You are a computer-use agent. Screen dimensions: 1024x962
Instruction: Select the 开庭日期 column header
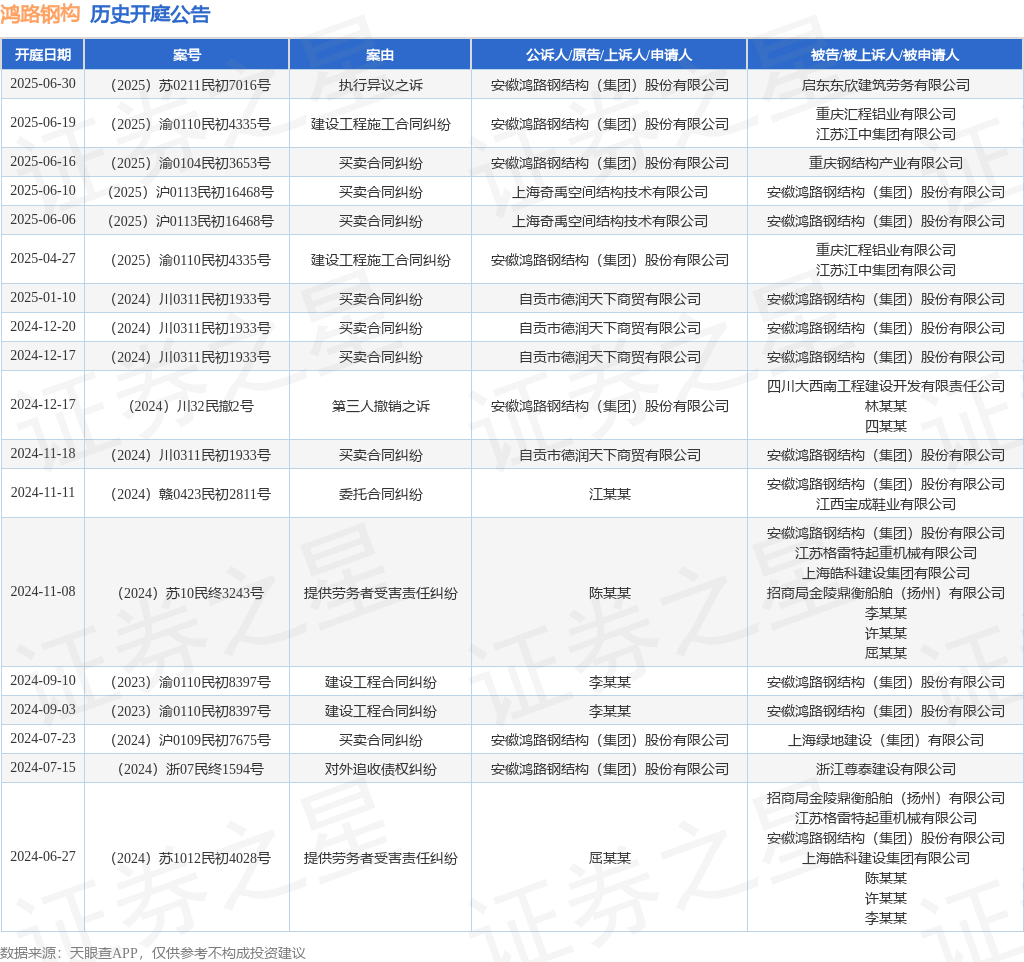tap(43, 55)
